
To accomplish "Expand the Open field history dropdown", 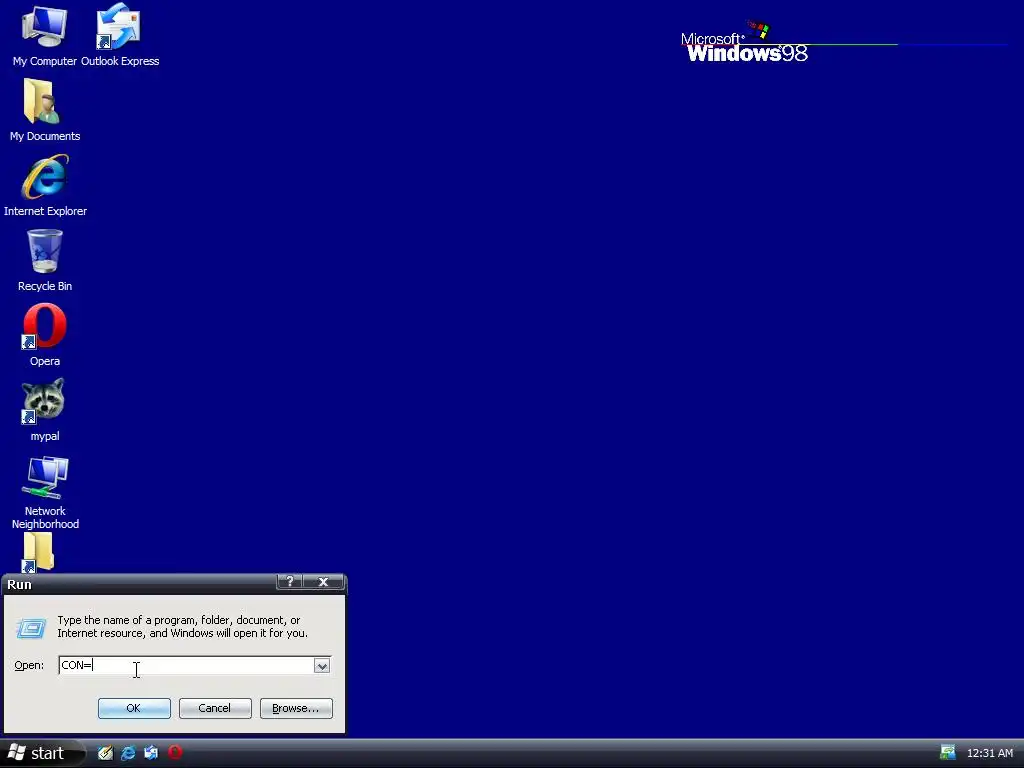I will (x=321, y=665).
